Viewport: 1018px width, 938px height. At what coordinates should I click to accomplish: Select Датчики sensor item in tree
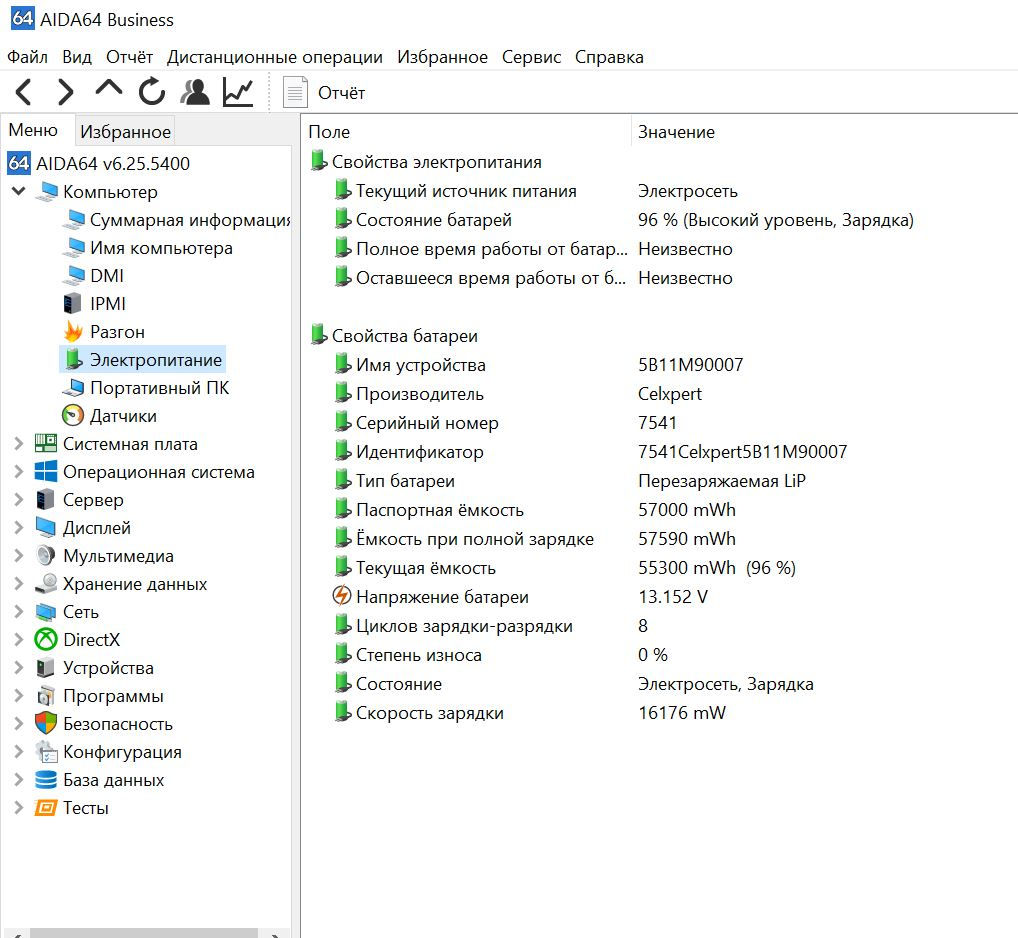(122, 416)
